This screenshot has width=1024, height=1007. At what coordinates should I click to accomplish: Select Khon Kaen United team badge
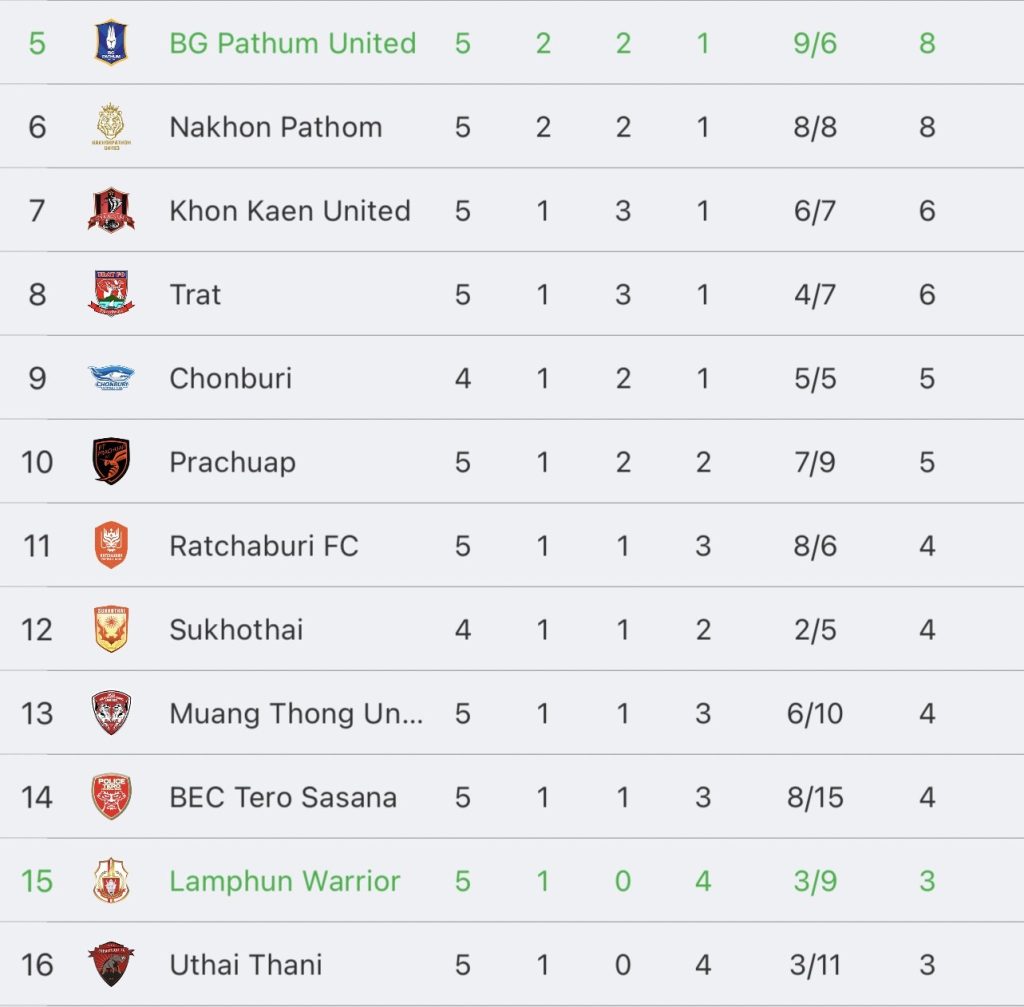[x=111, y=210]
